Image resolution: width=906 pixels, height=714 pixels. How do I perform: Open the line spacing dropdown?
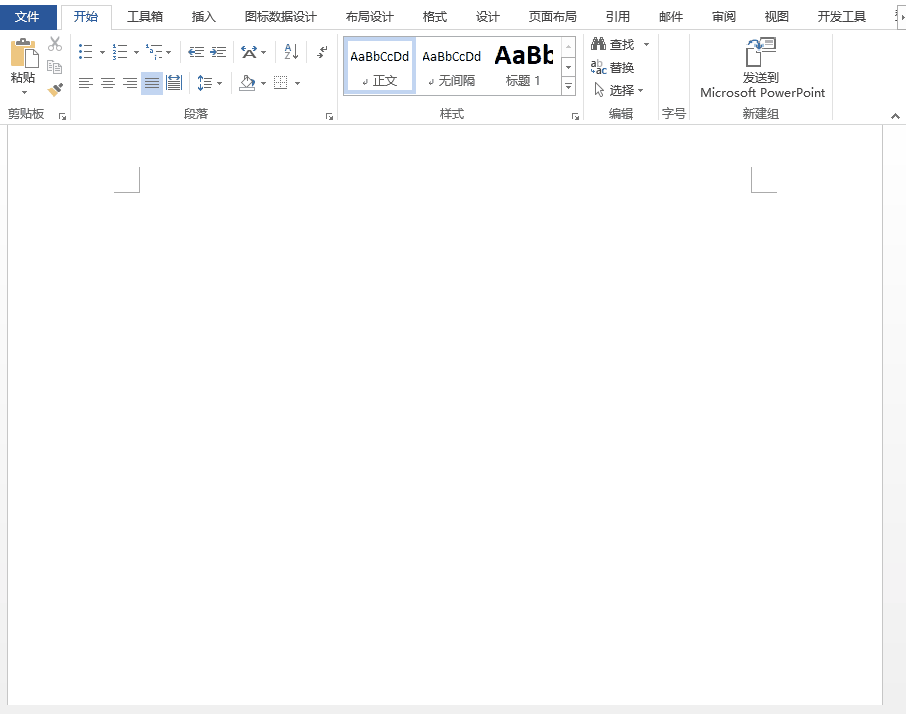(x=218, y=82)
